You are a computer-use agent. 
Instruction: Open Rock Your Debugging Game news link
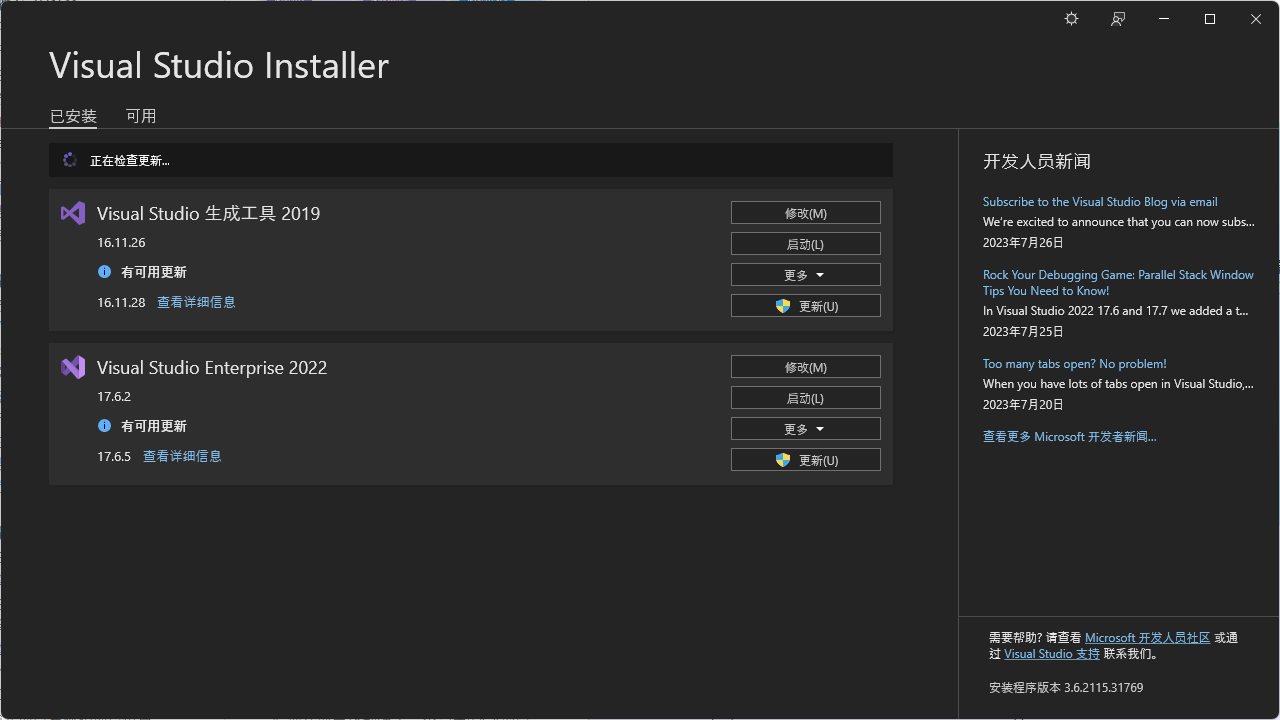click(x=1118, y=283)
